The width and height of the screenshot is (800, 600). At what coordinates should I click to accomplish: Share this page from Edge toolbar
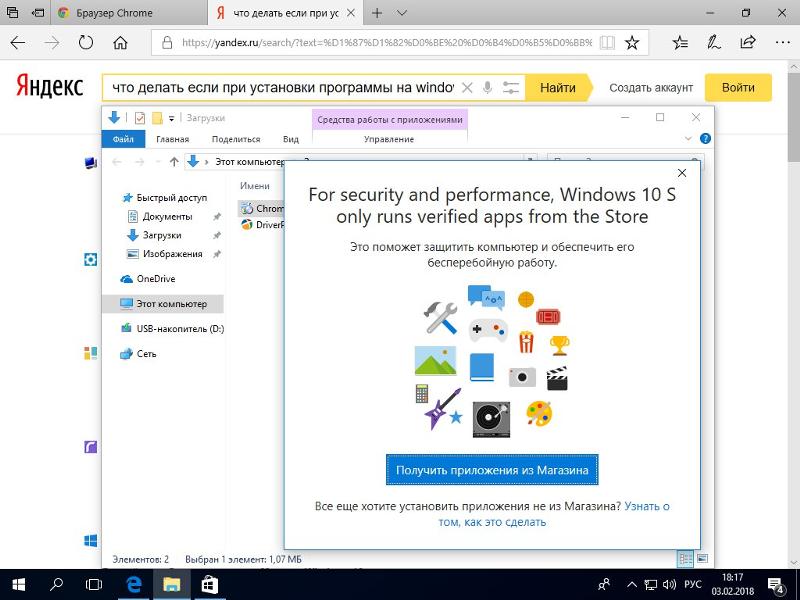[748, 43]
